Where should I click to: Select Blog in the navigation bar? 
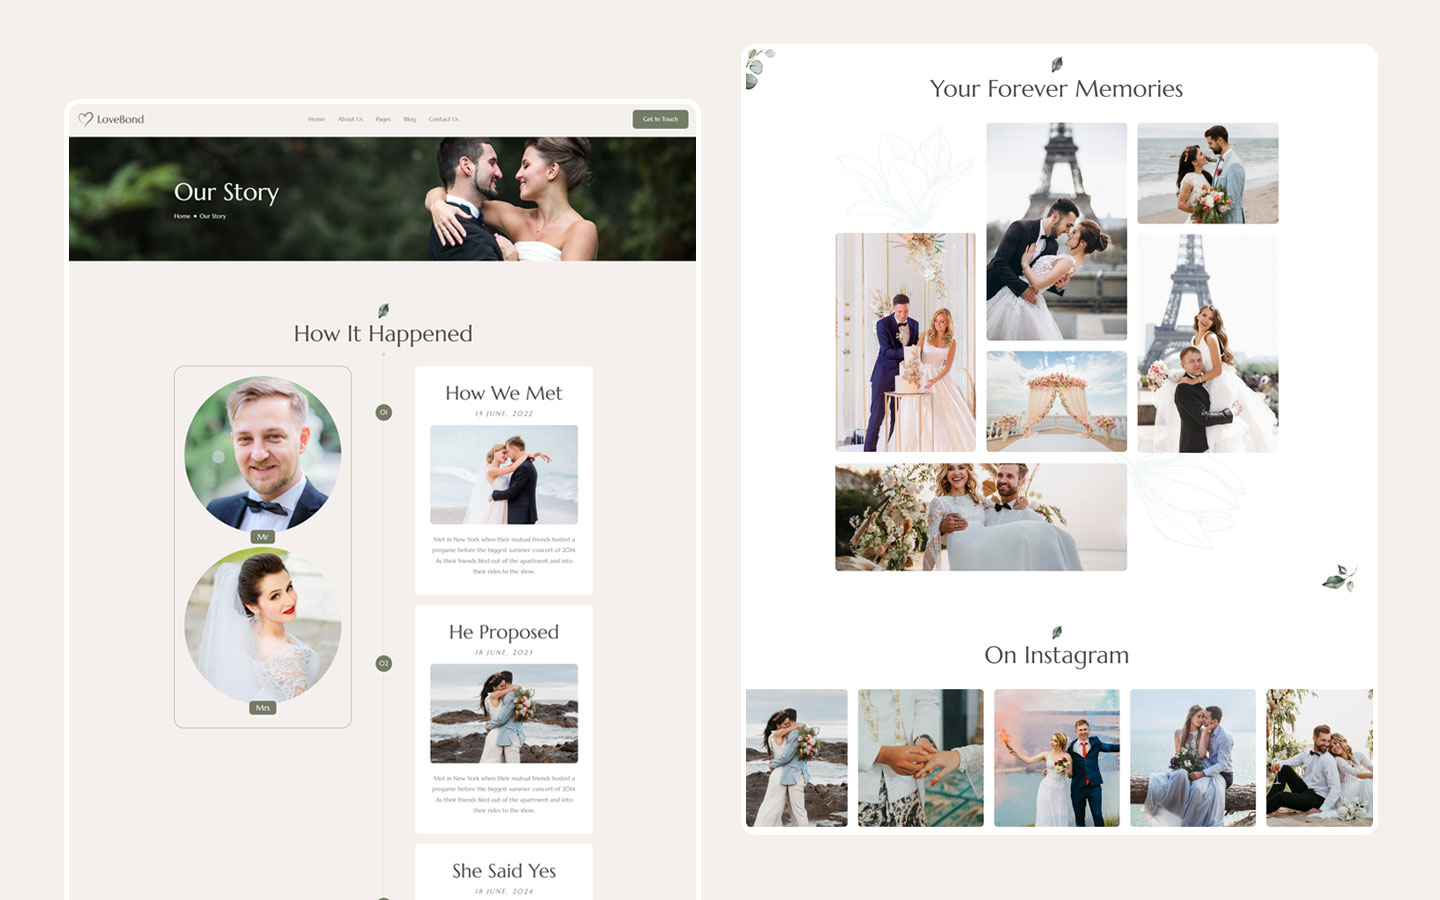(409, 119)
